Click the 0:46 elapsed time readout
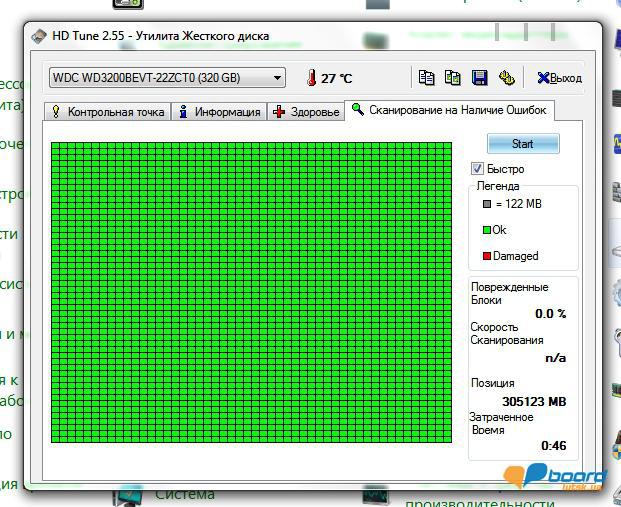This screenshot has height=507, width=621. [x=553, y=445]
